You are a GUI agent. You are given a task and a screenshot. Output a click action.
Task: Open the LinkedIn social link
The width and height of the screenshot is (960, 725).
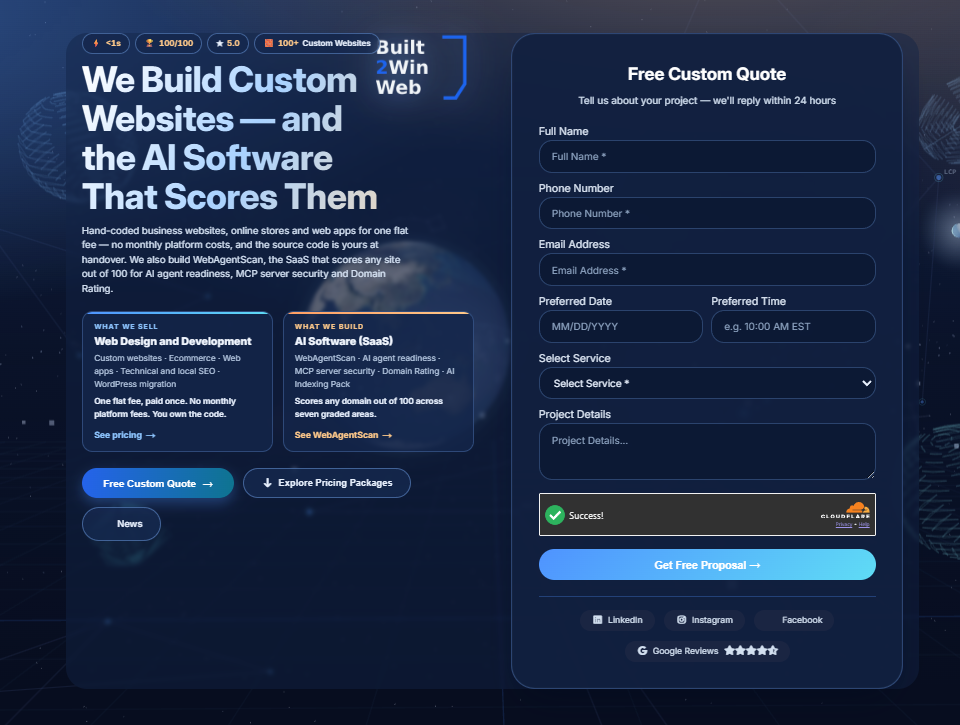coord(617,620)
